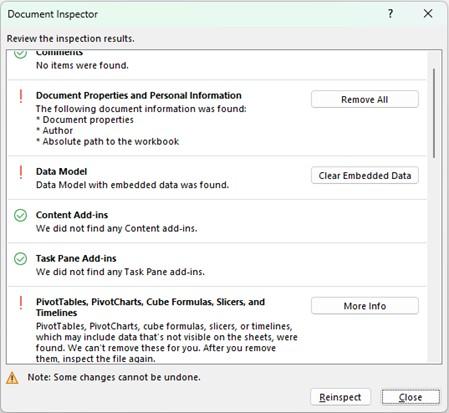This screenshot has width=449, height=413.
Task: Open help with the question mark icon
Action: (x=390, y=14)
